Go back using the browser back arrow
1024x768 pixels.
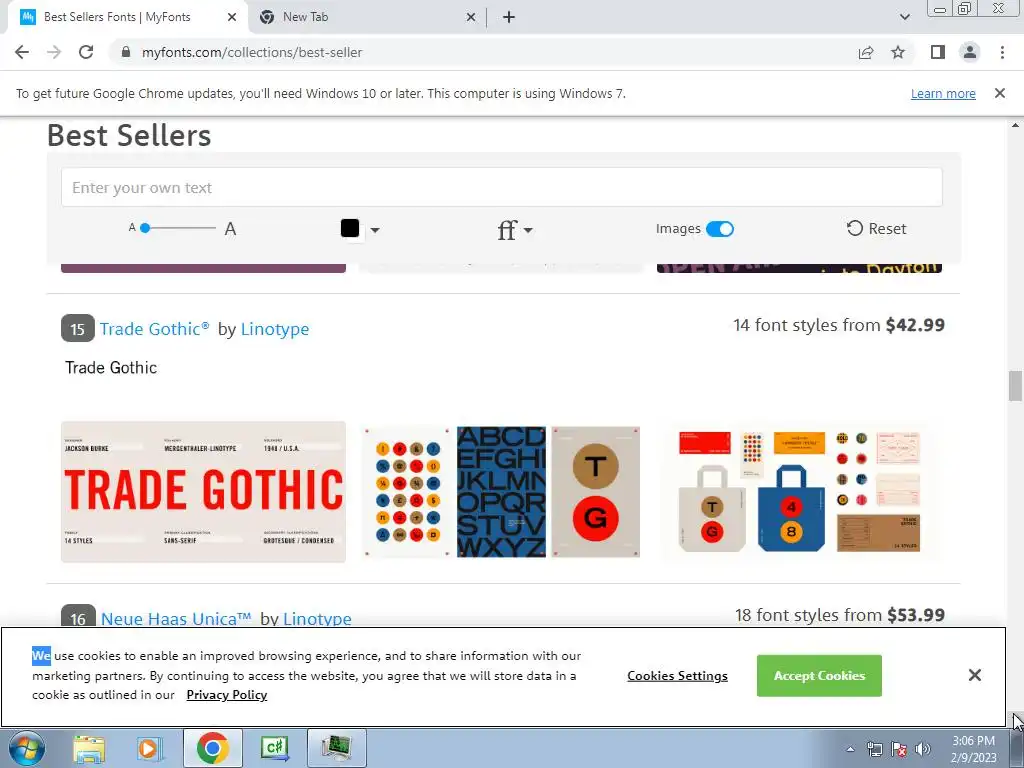(x=22, y=52)
